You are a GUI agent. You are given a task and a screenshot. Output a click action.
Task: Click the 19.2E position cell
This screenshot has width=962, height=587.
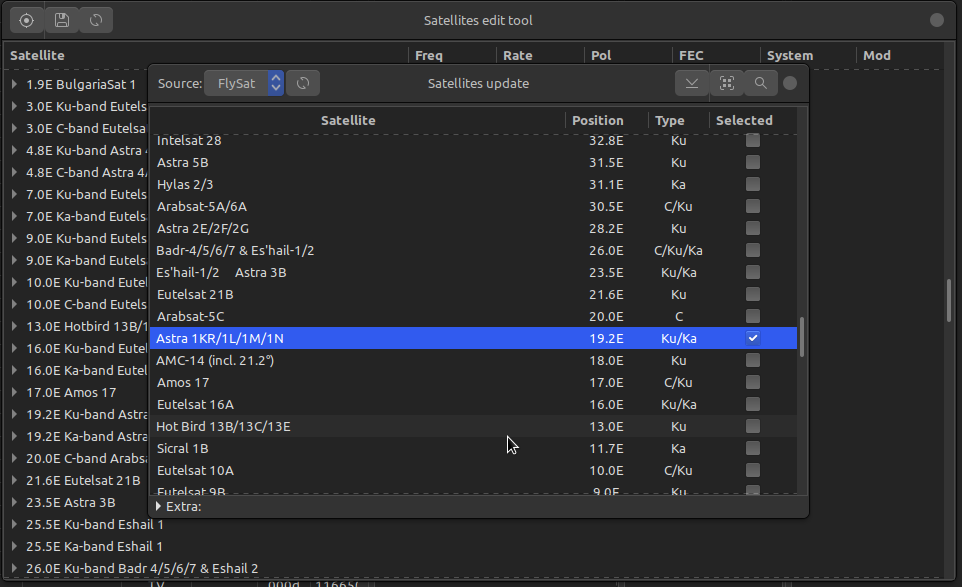606,338
